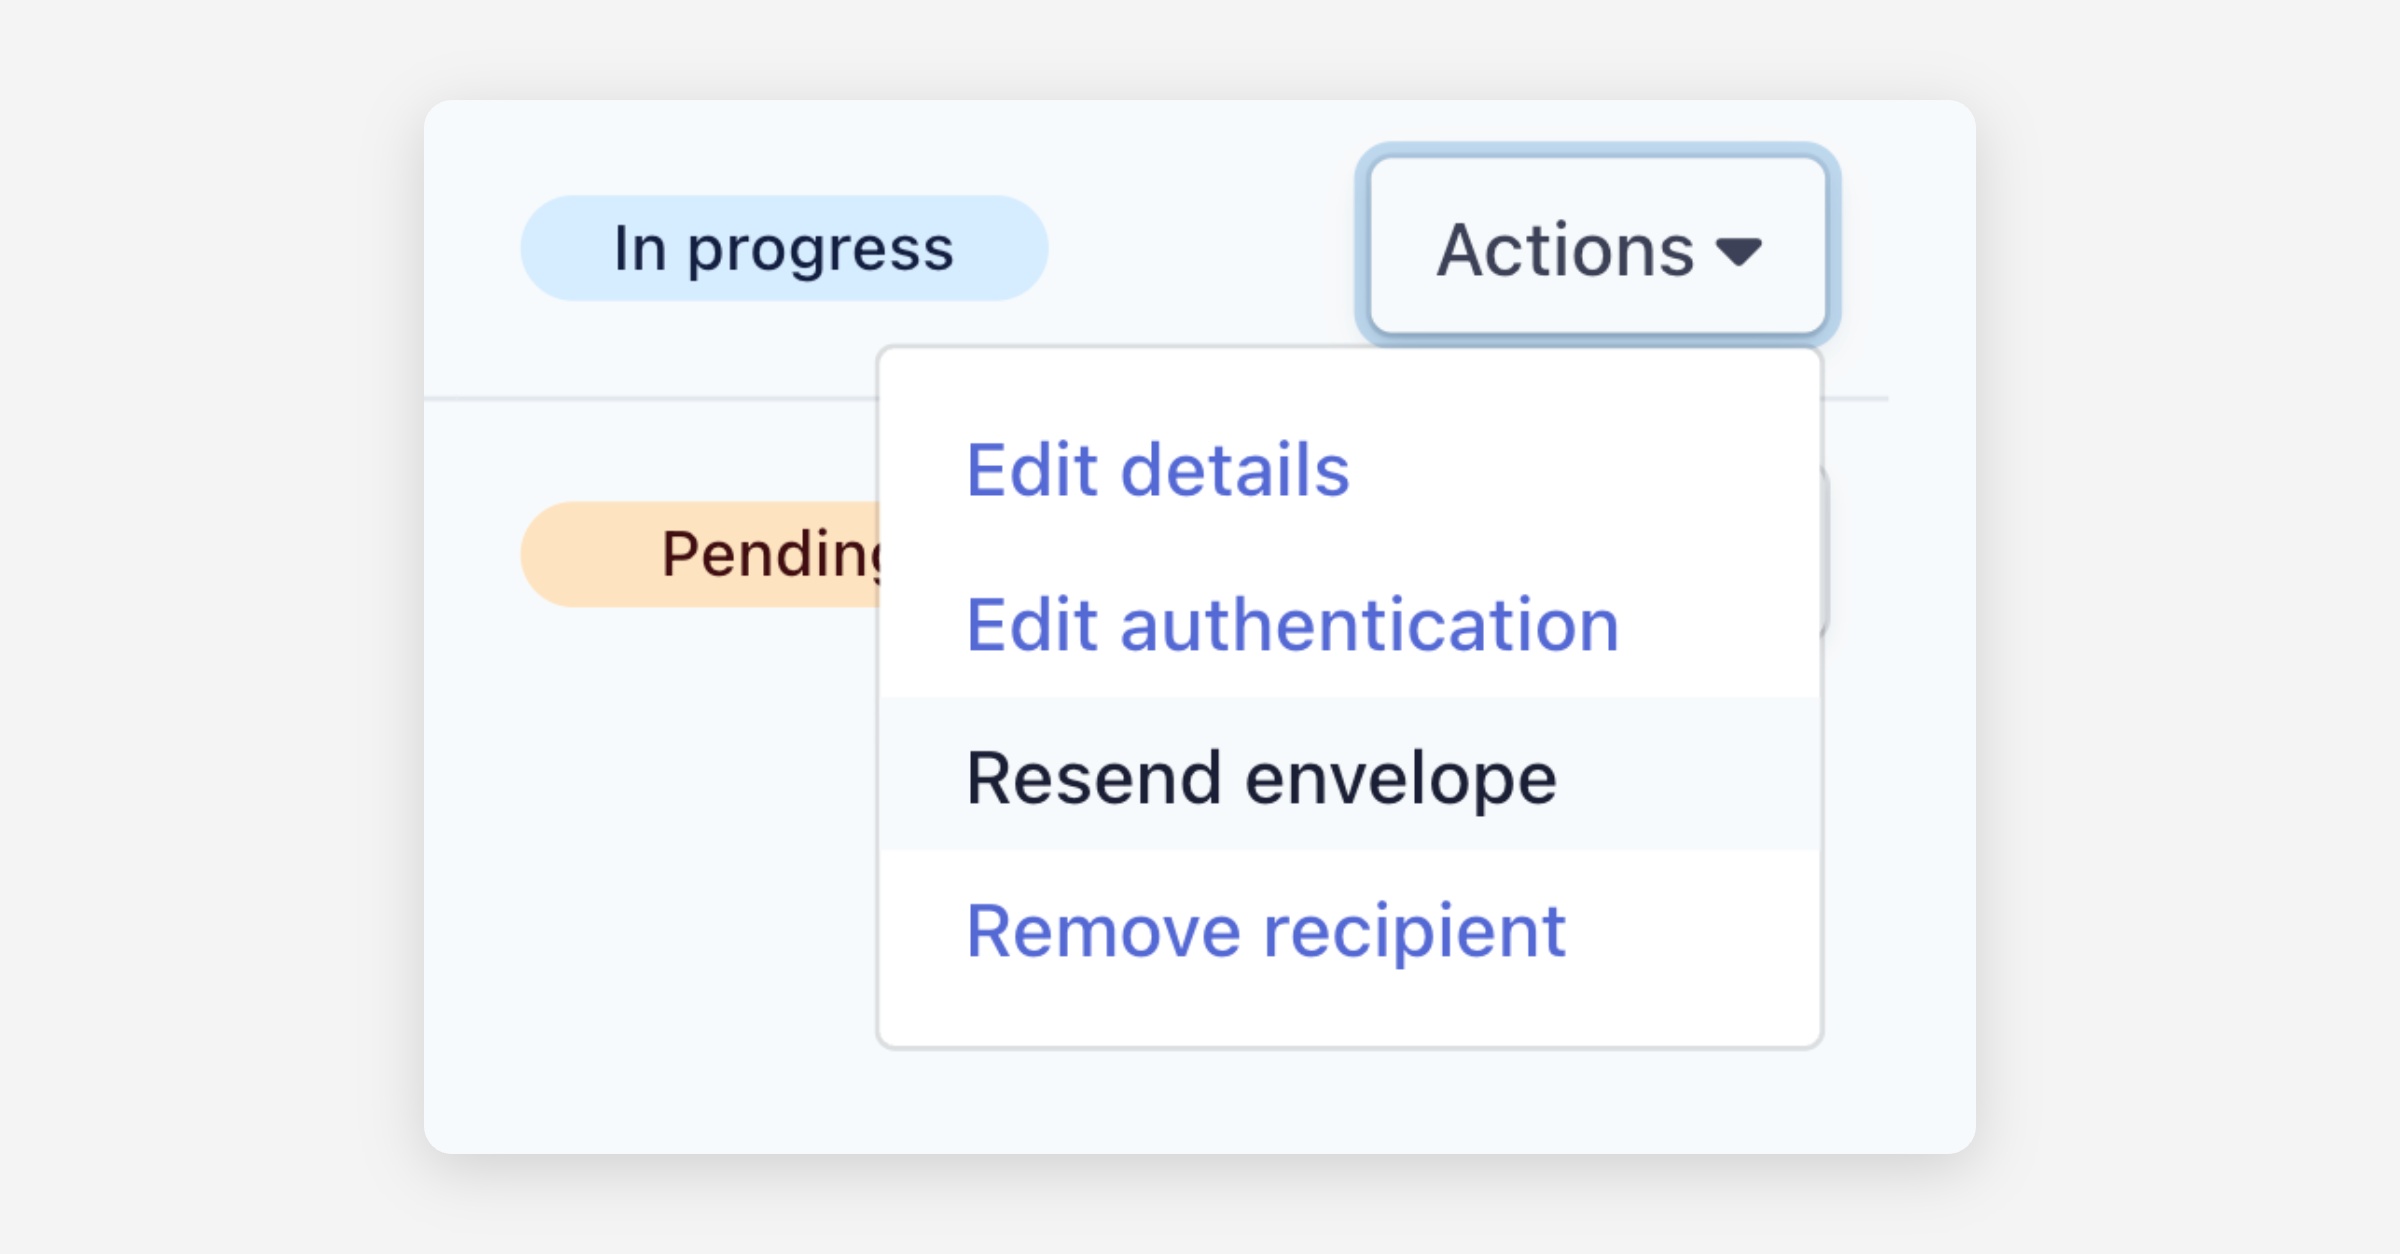Choose Edit details from the menu

tap(1157, 470)
